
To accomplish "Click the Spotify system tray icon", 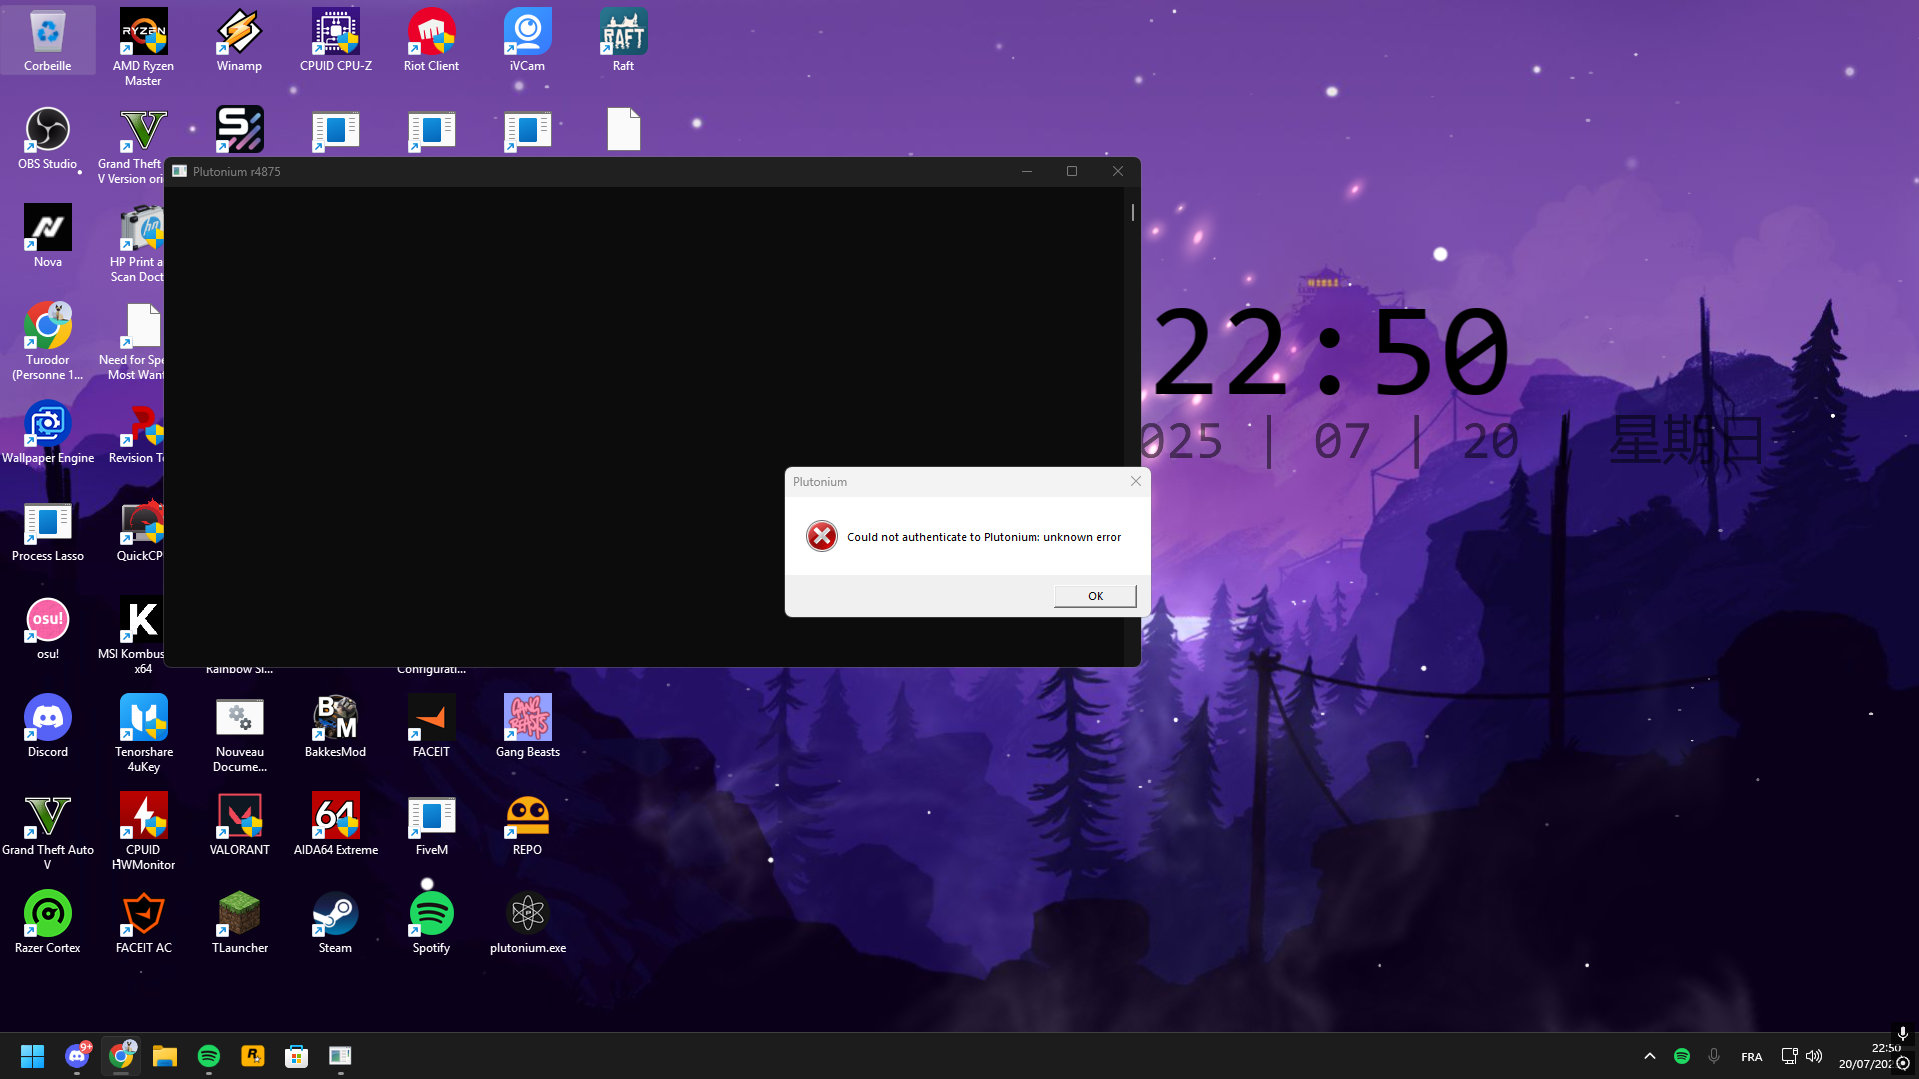I will coord(1682,1056).
